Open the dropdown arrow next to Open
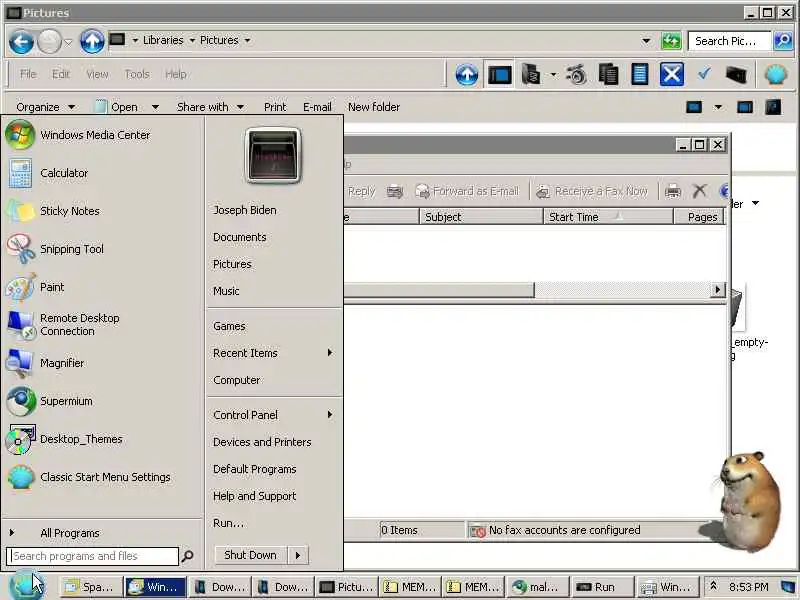The height and width of the screenshot is (600, 800). pos(155,107)
